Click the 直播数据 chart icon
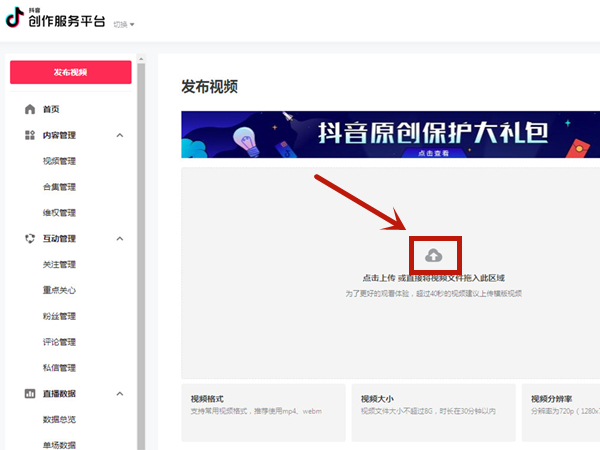600x450 pixels. (x=30, y=393)
